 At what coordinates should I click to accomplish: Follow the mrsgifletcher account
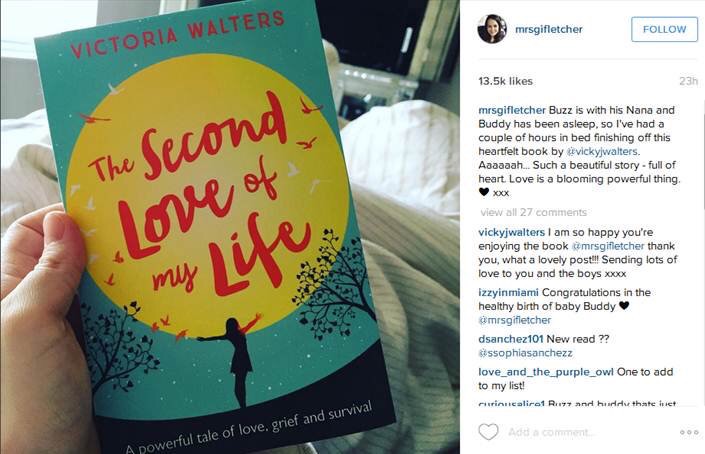(664, 29)
